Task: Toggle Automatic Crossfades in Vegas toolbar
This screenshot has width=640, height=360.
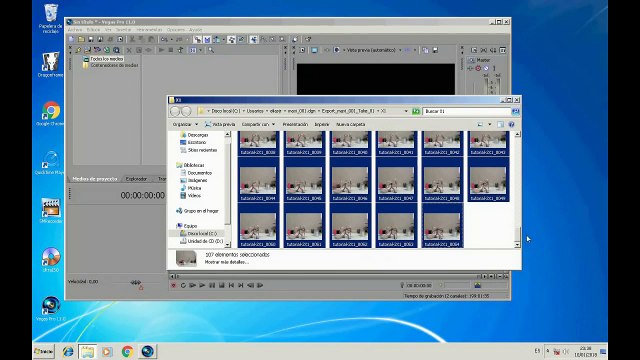Action: [x=207, y=39]
